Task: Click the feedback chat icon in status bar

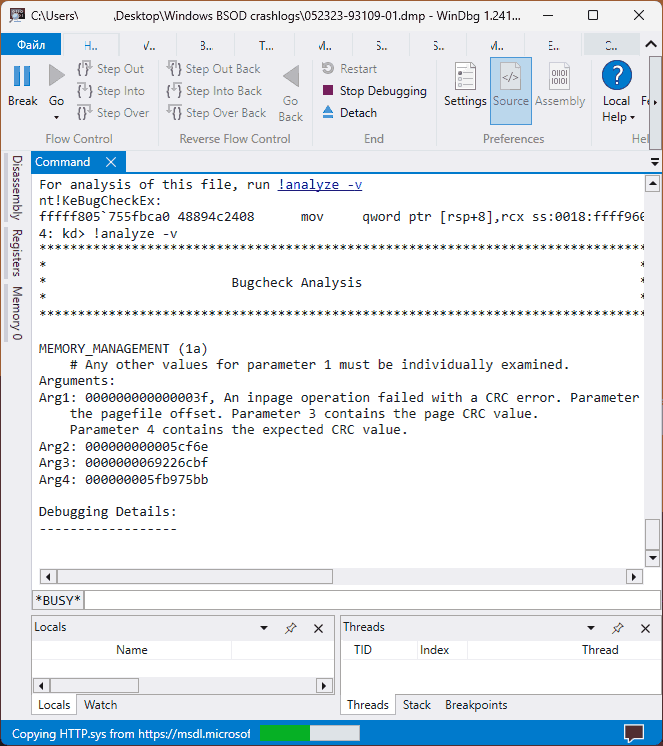Action: pos(634,733)
